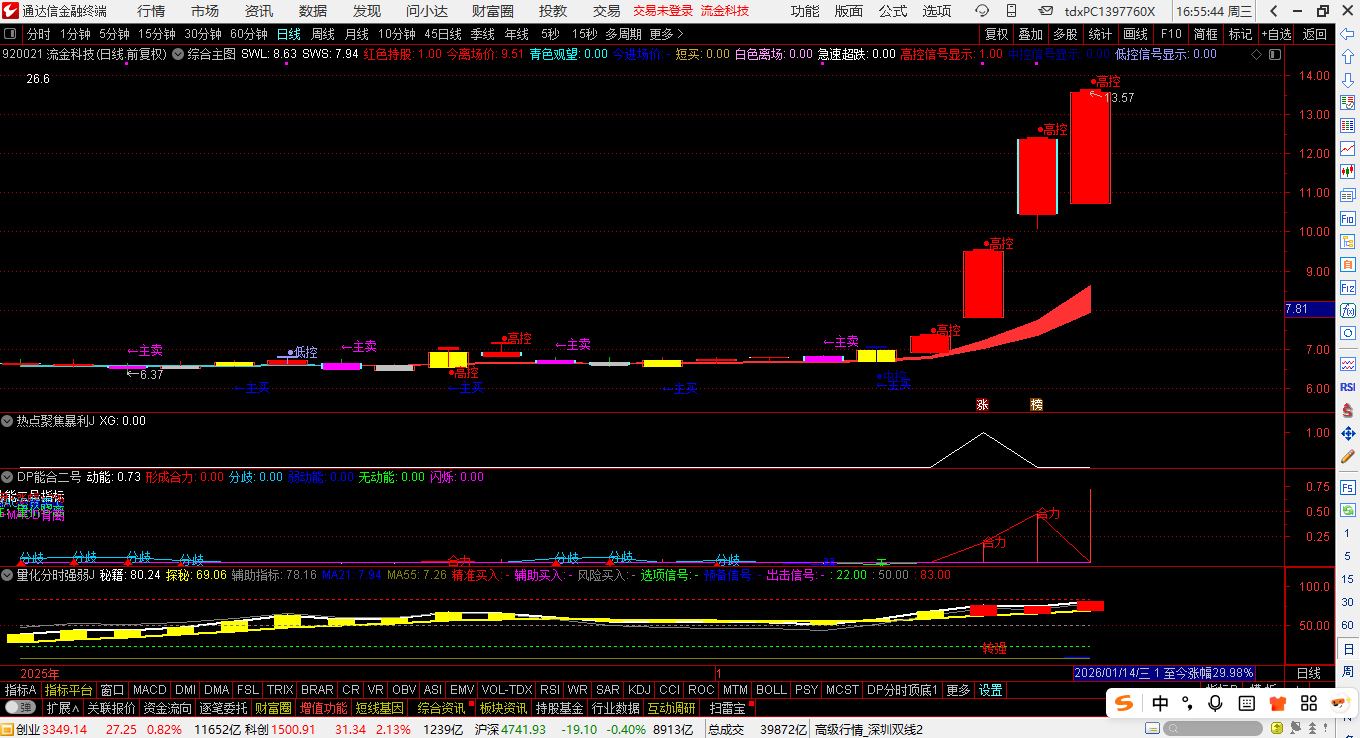Screen dimensions: 1360x738
Task: Select the KDJ indicator tab
Action: tap(639, 690)
